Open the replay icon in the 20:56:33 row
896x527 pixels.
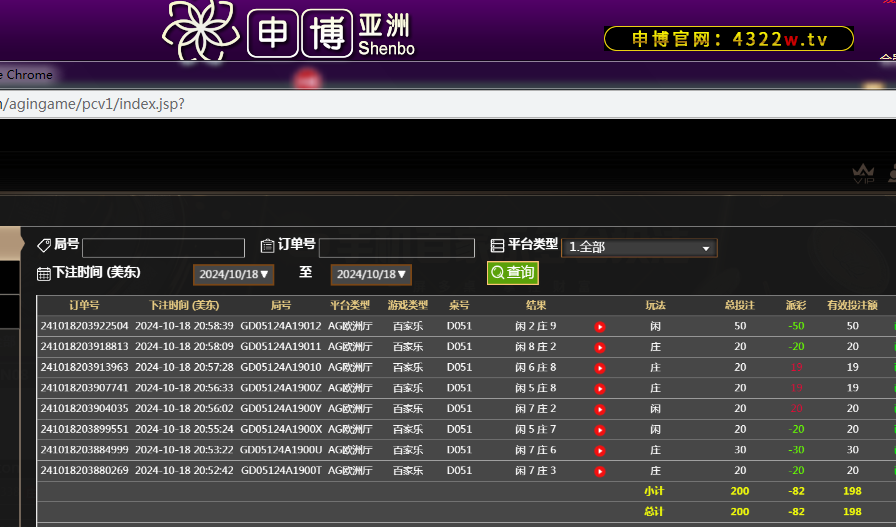[600, 388]
